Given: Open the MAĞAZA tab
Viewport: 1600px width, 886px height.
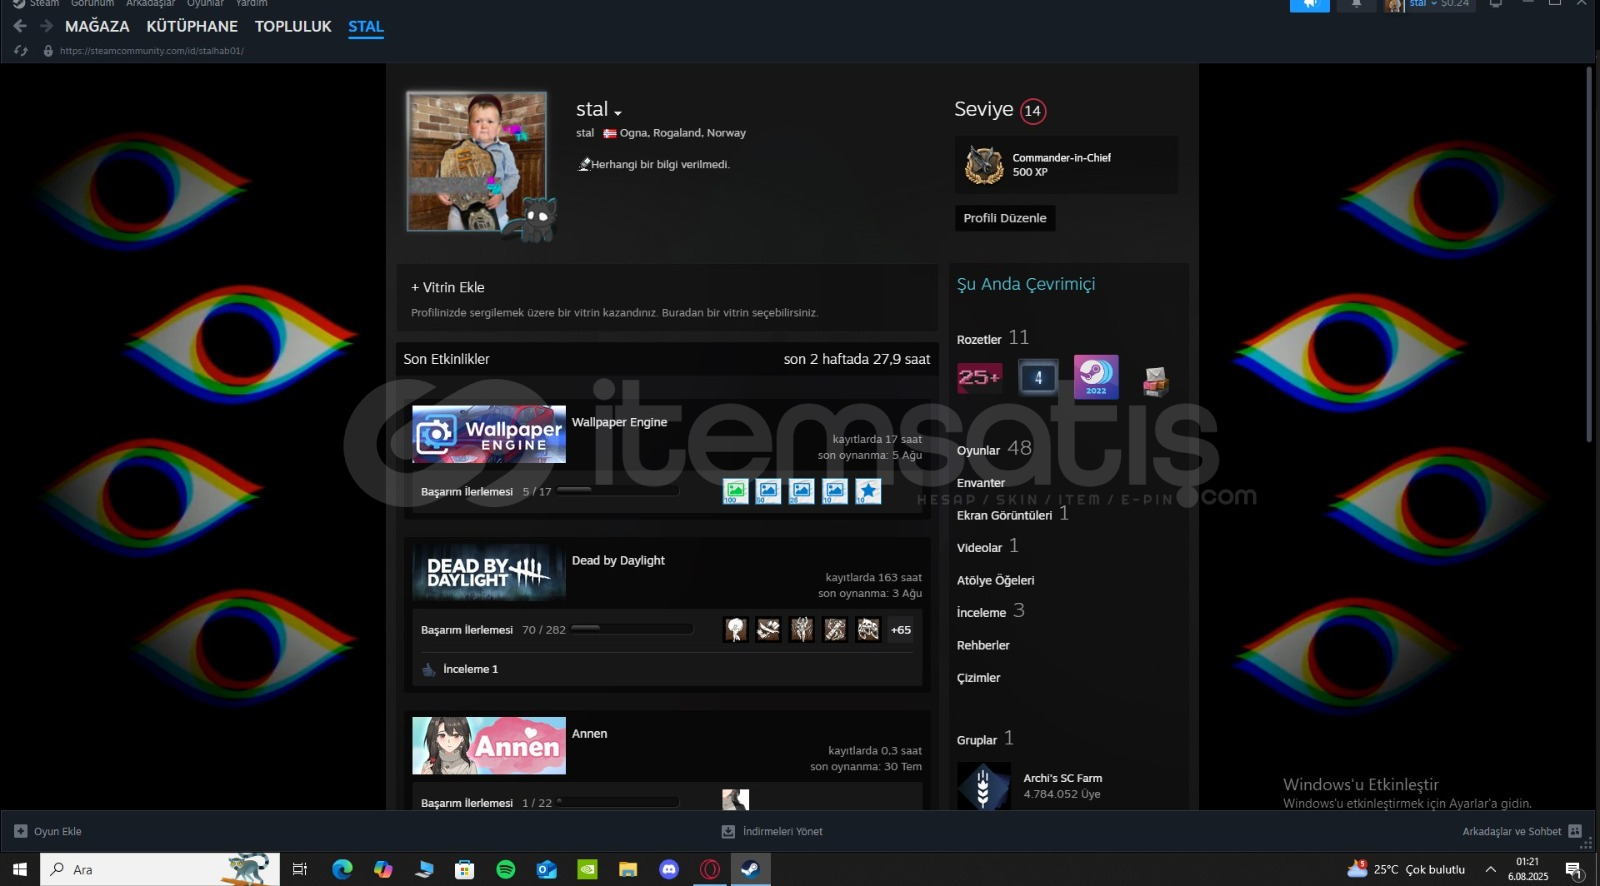Looking at the screenshot, I should tap(97, 26).
